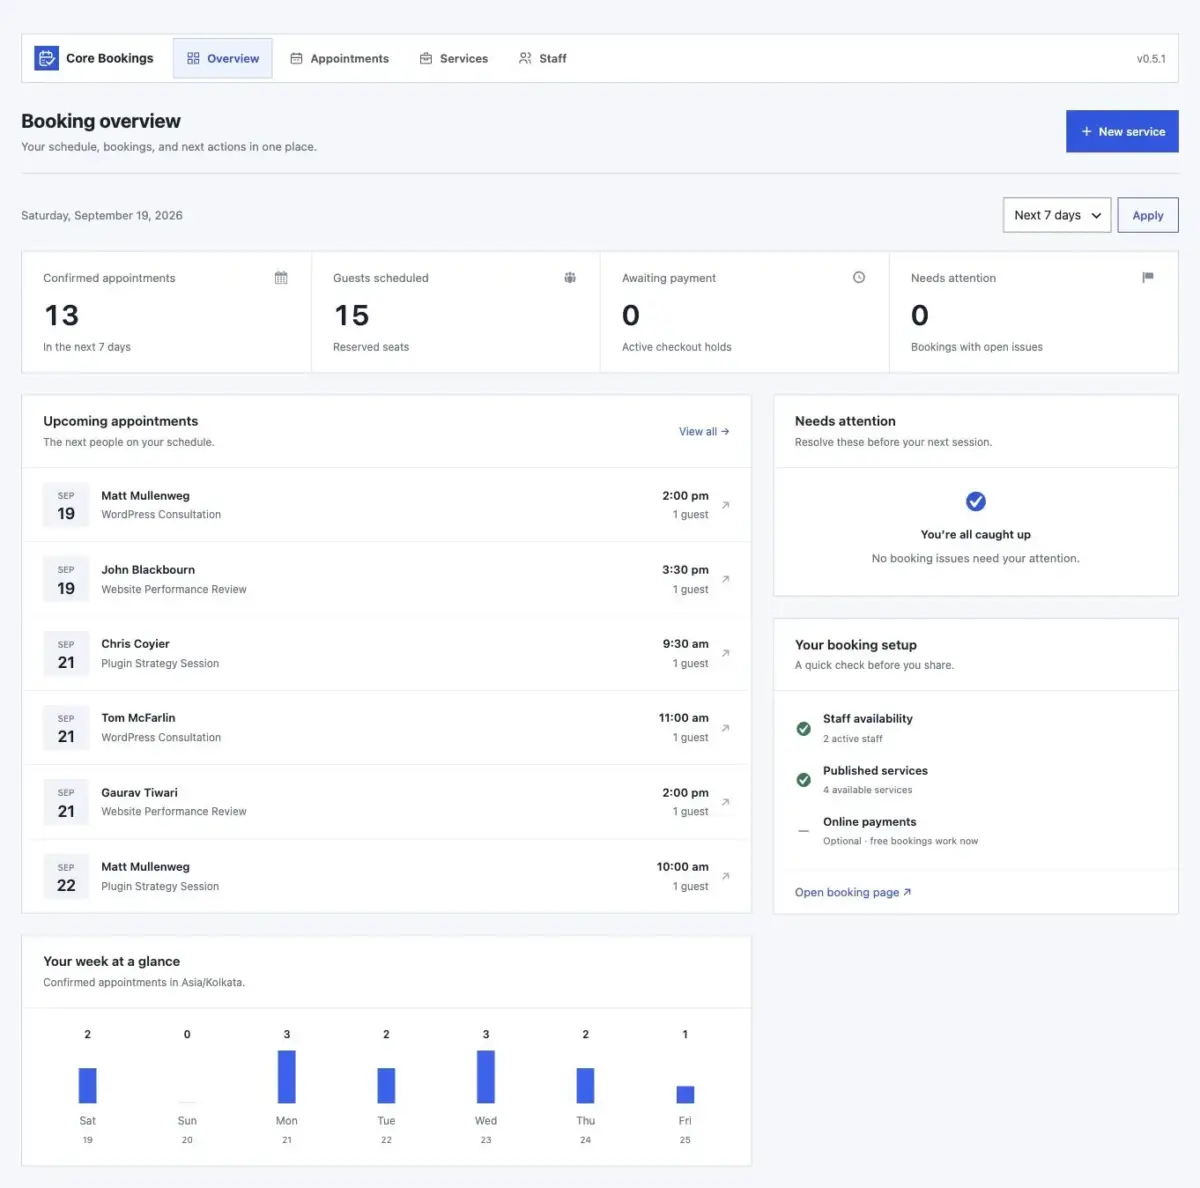
Task: Click the Tuesday bar in week chart
Action: pos(386,1086)
